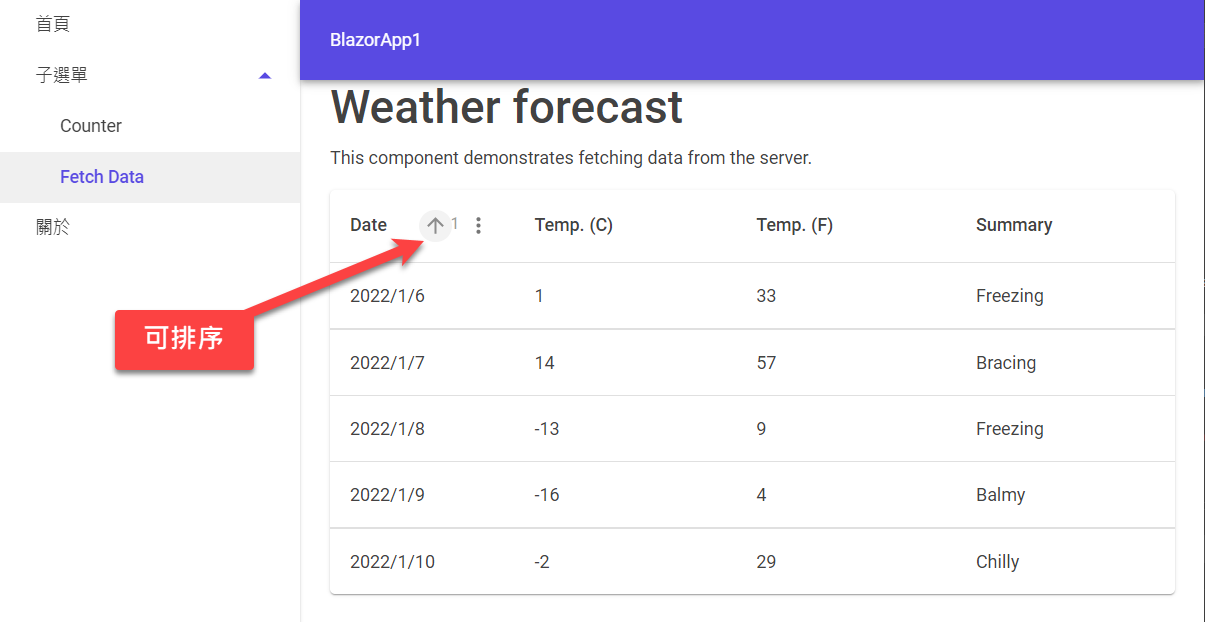Click the Date column sort arrow icon
This screenshot has width=1205, height=622.
[x=435, y=226]
